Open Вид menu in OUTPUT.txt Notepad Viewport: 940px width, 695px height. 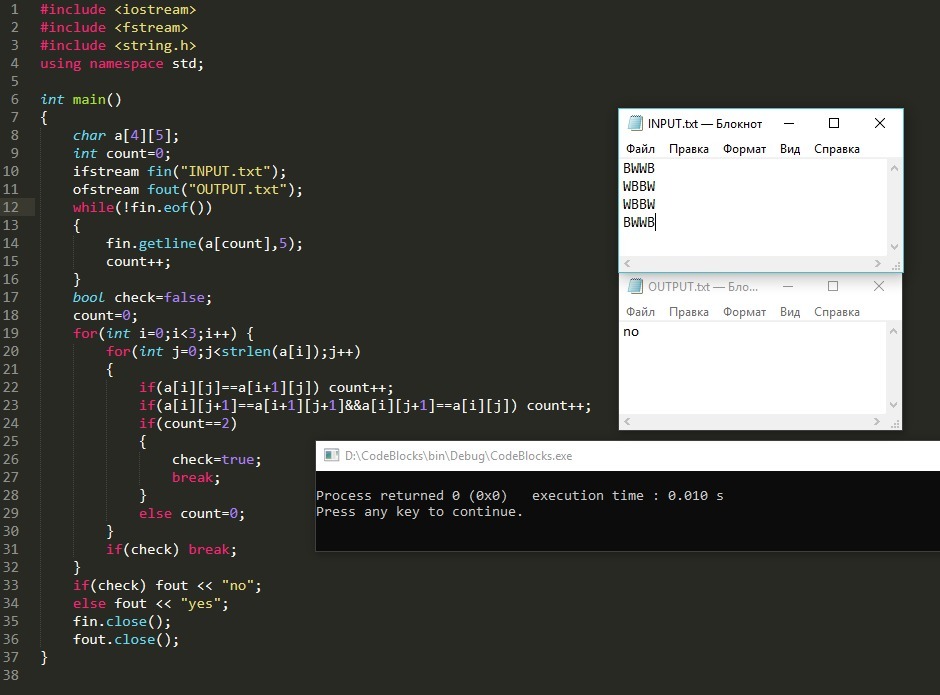pyautogui.click(x=790, y=312)
